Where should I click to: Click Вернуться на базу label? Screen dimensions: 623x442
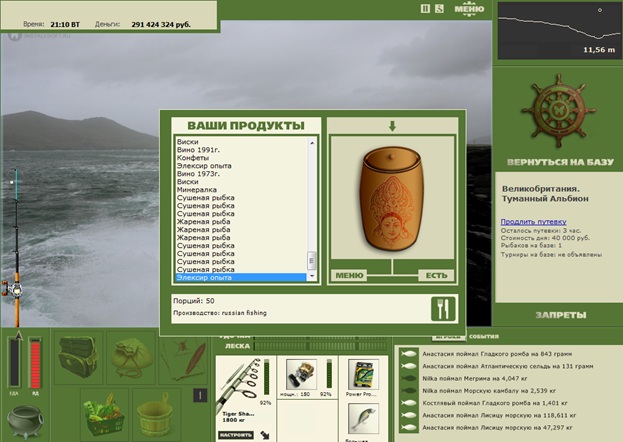560,162
